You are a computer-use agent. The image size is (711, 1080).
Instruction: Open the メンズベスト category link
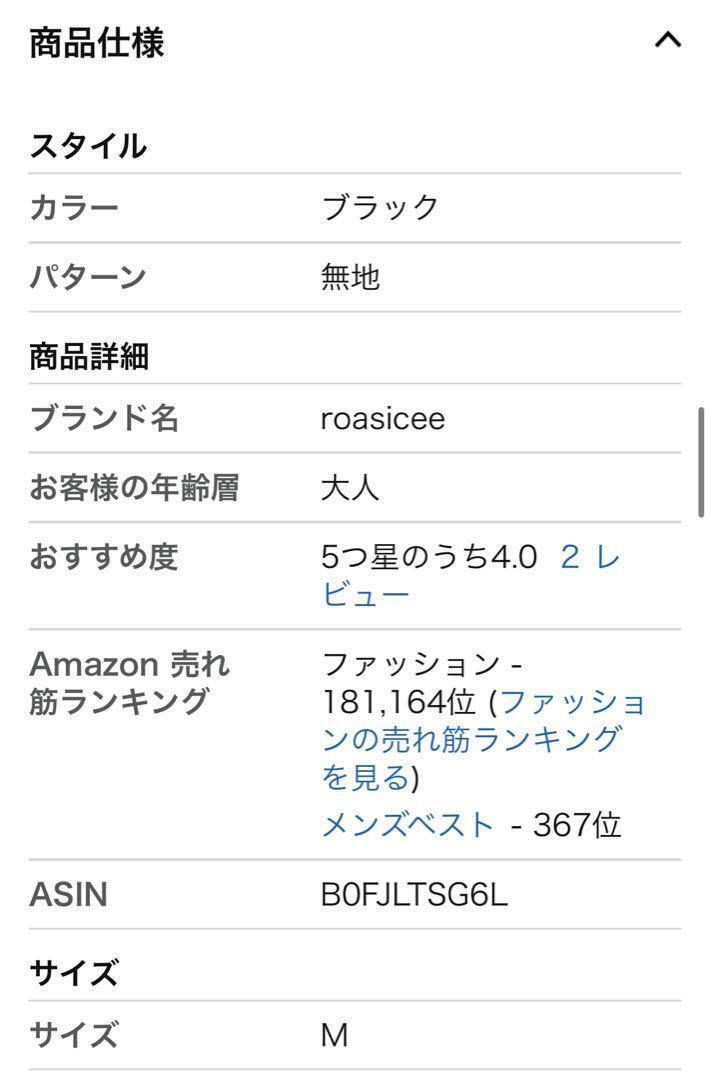coord(408,825)
